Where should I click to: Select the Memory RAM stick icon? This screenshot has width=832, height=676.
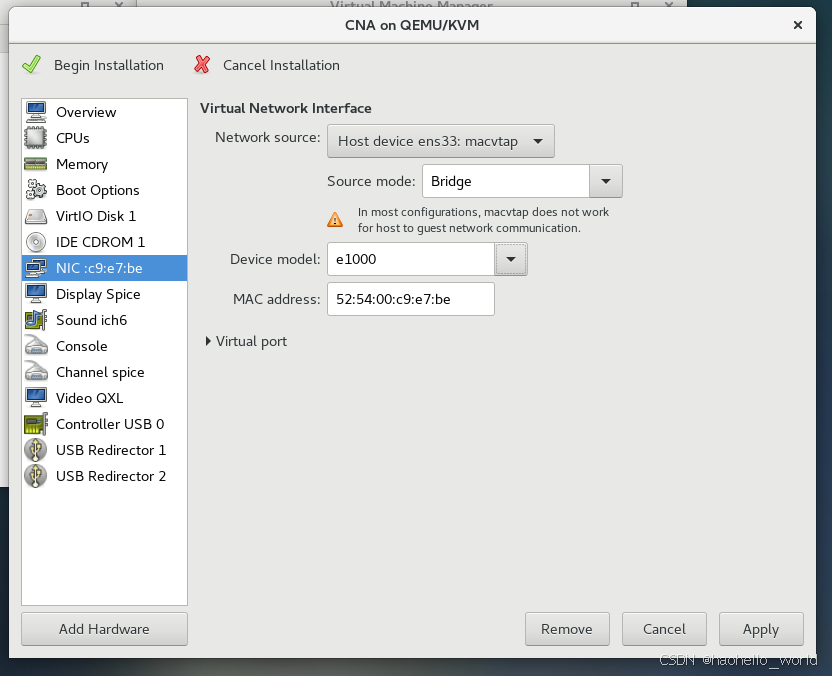(36, 164)
